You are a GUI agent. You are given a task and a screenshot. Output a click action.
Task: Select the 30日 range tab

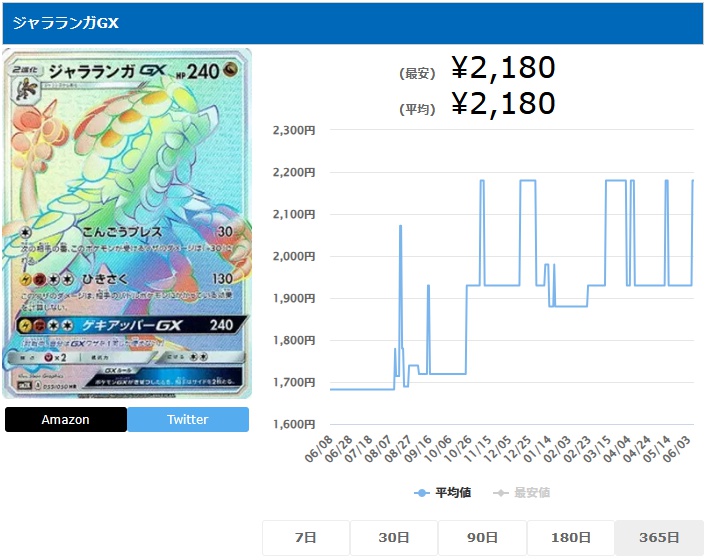[x=394, y=537]
